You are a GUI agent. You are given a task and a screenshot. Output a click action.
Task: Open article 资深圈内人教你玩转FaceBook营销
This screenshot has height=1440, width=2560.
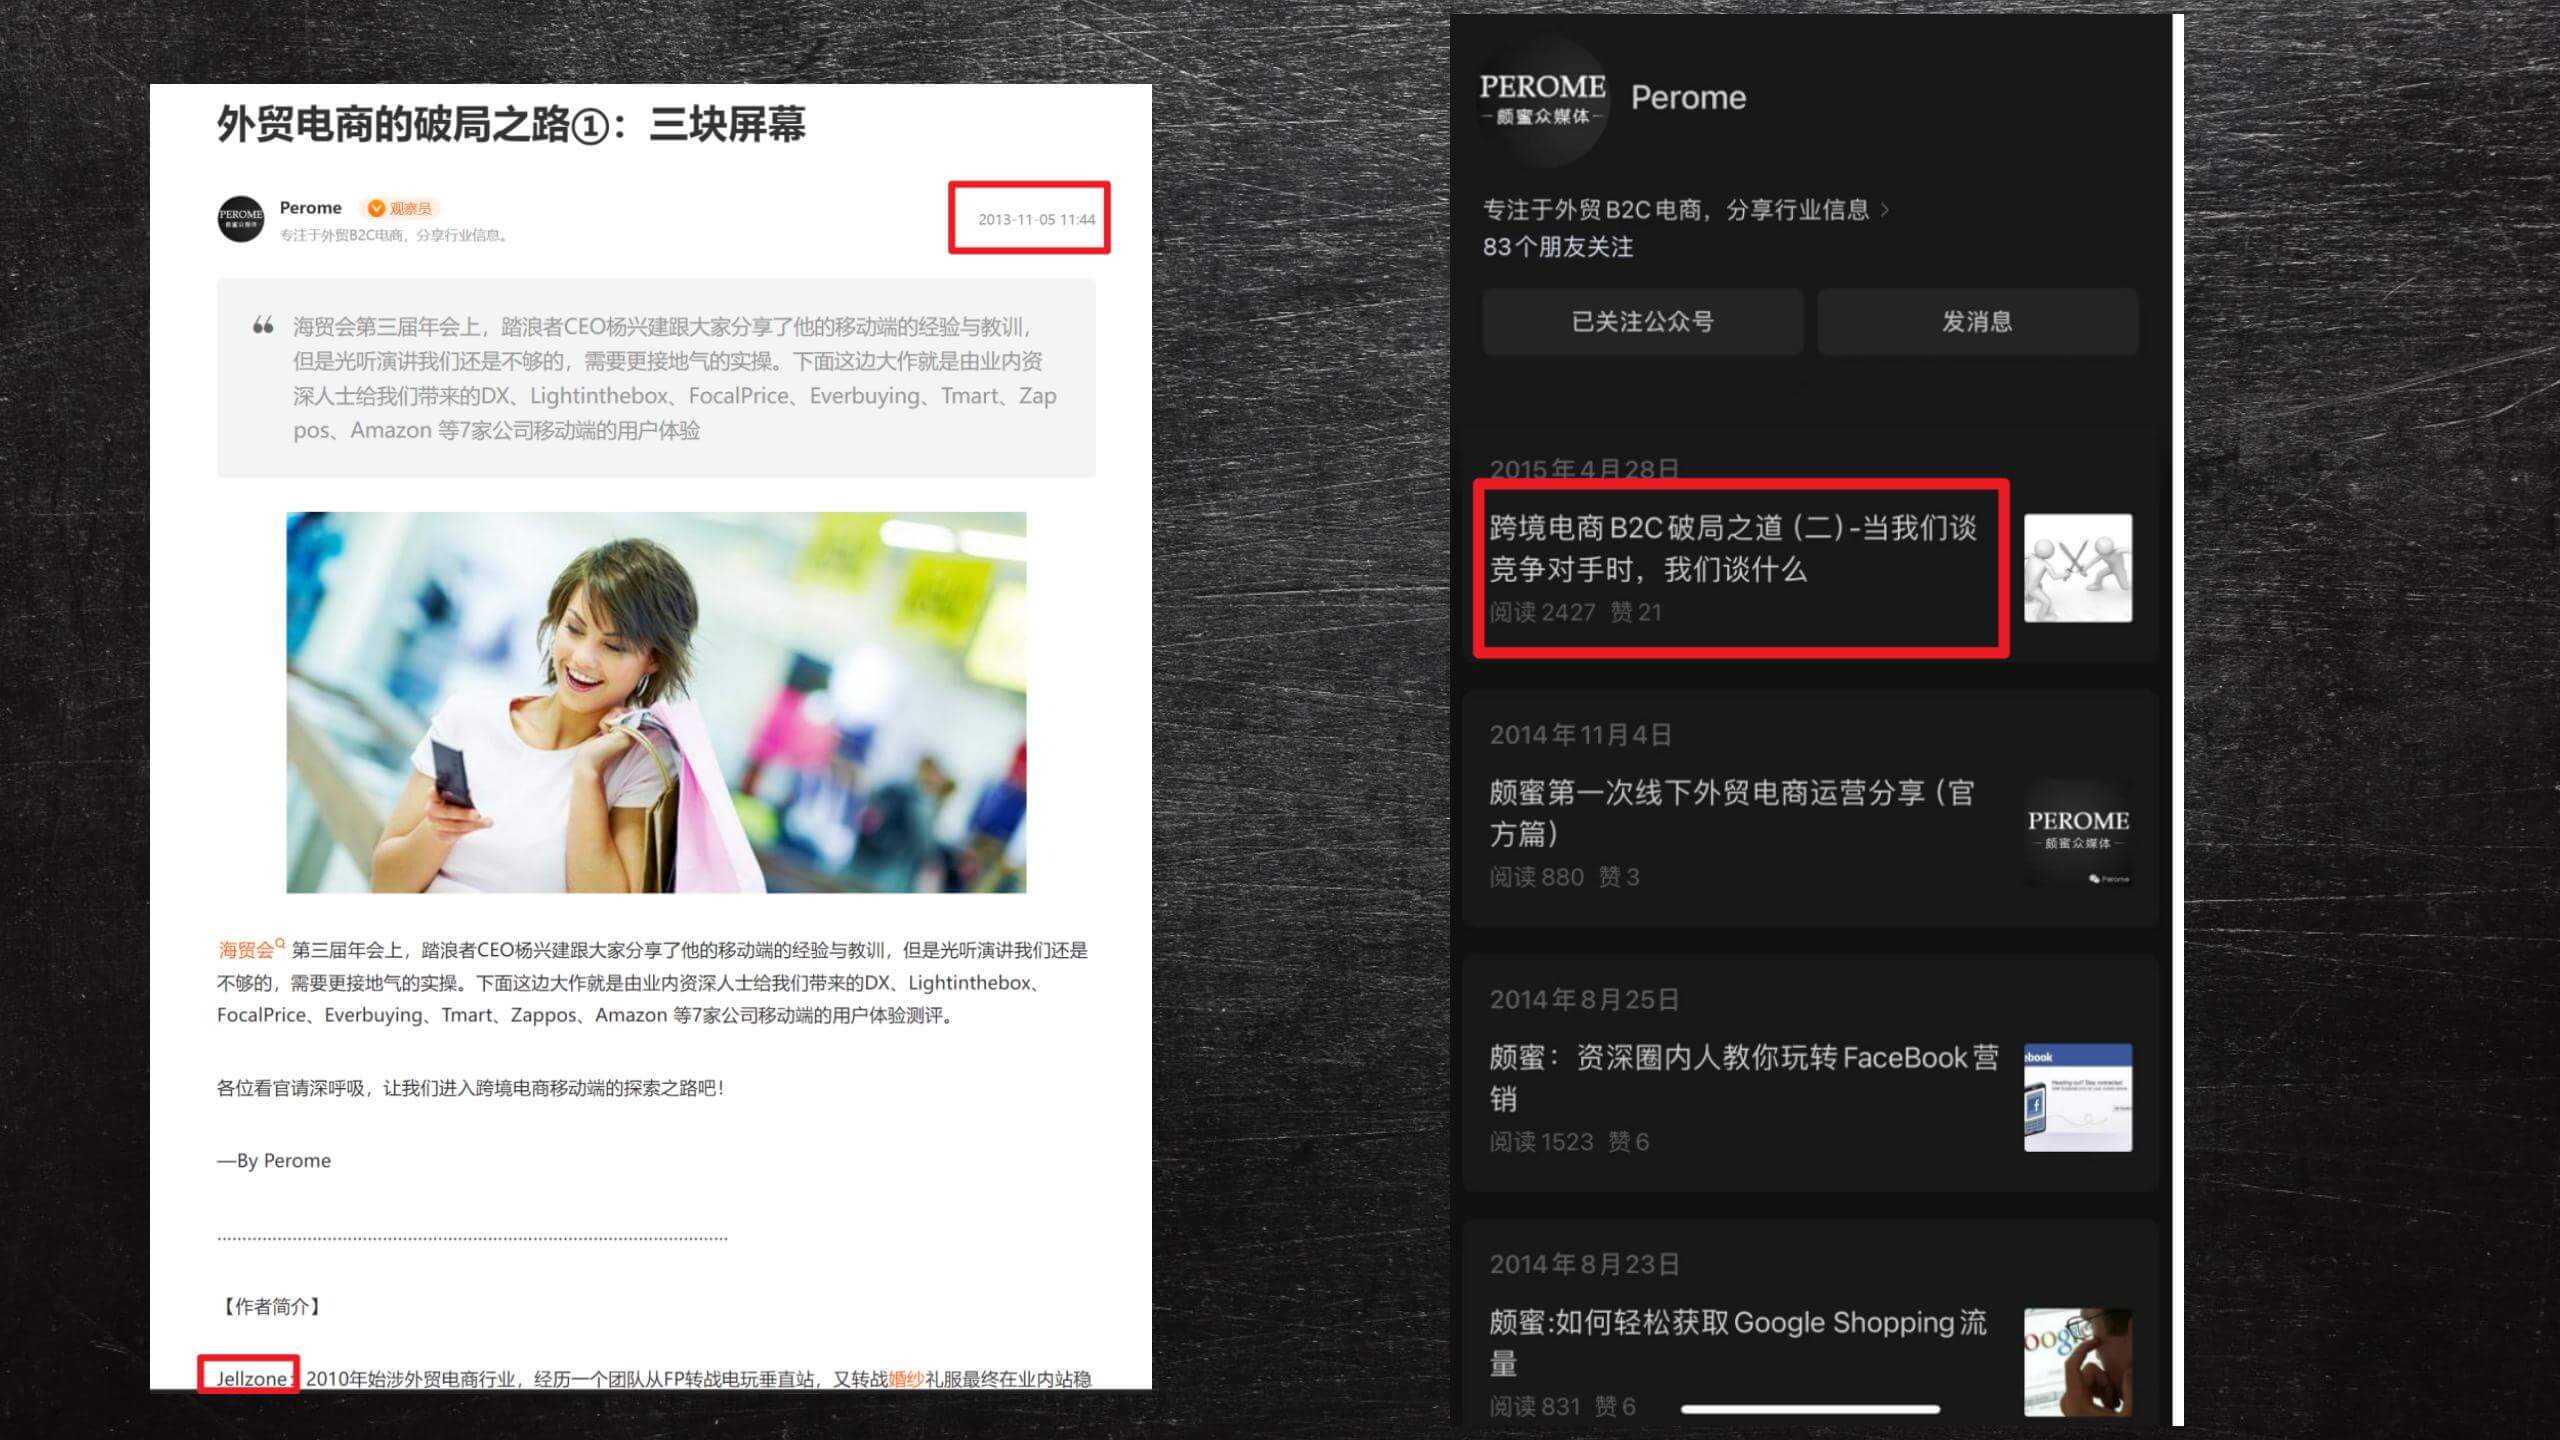[1744, 1078]
